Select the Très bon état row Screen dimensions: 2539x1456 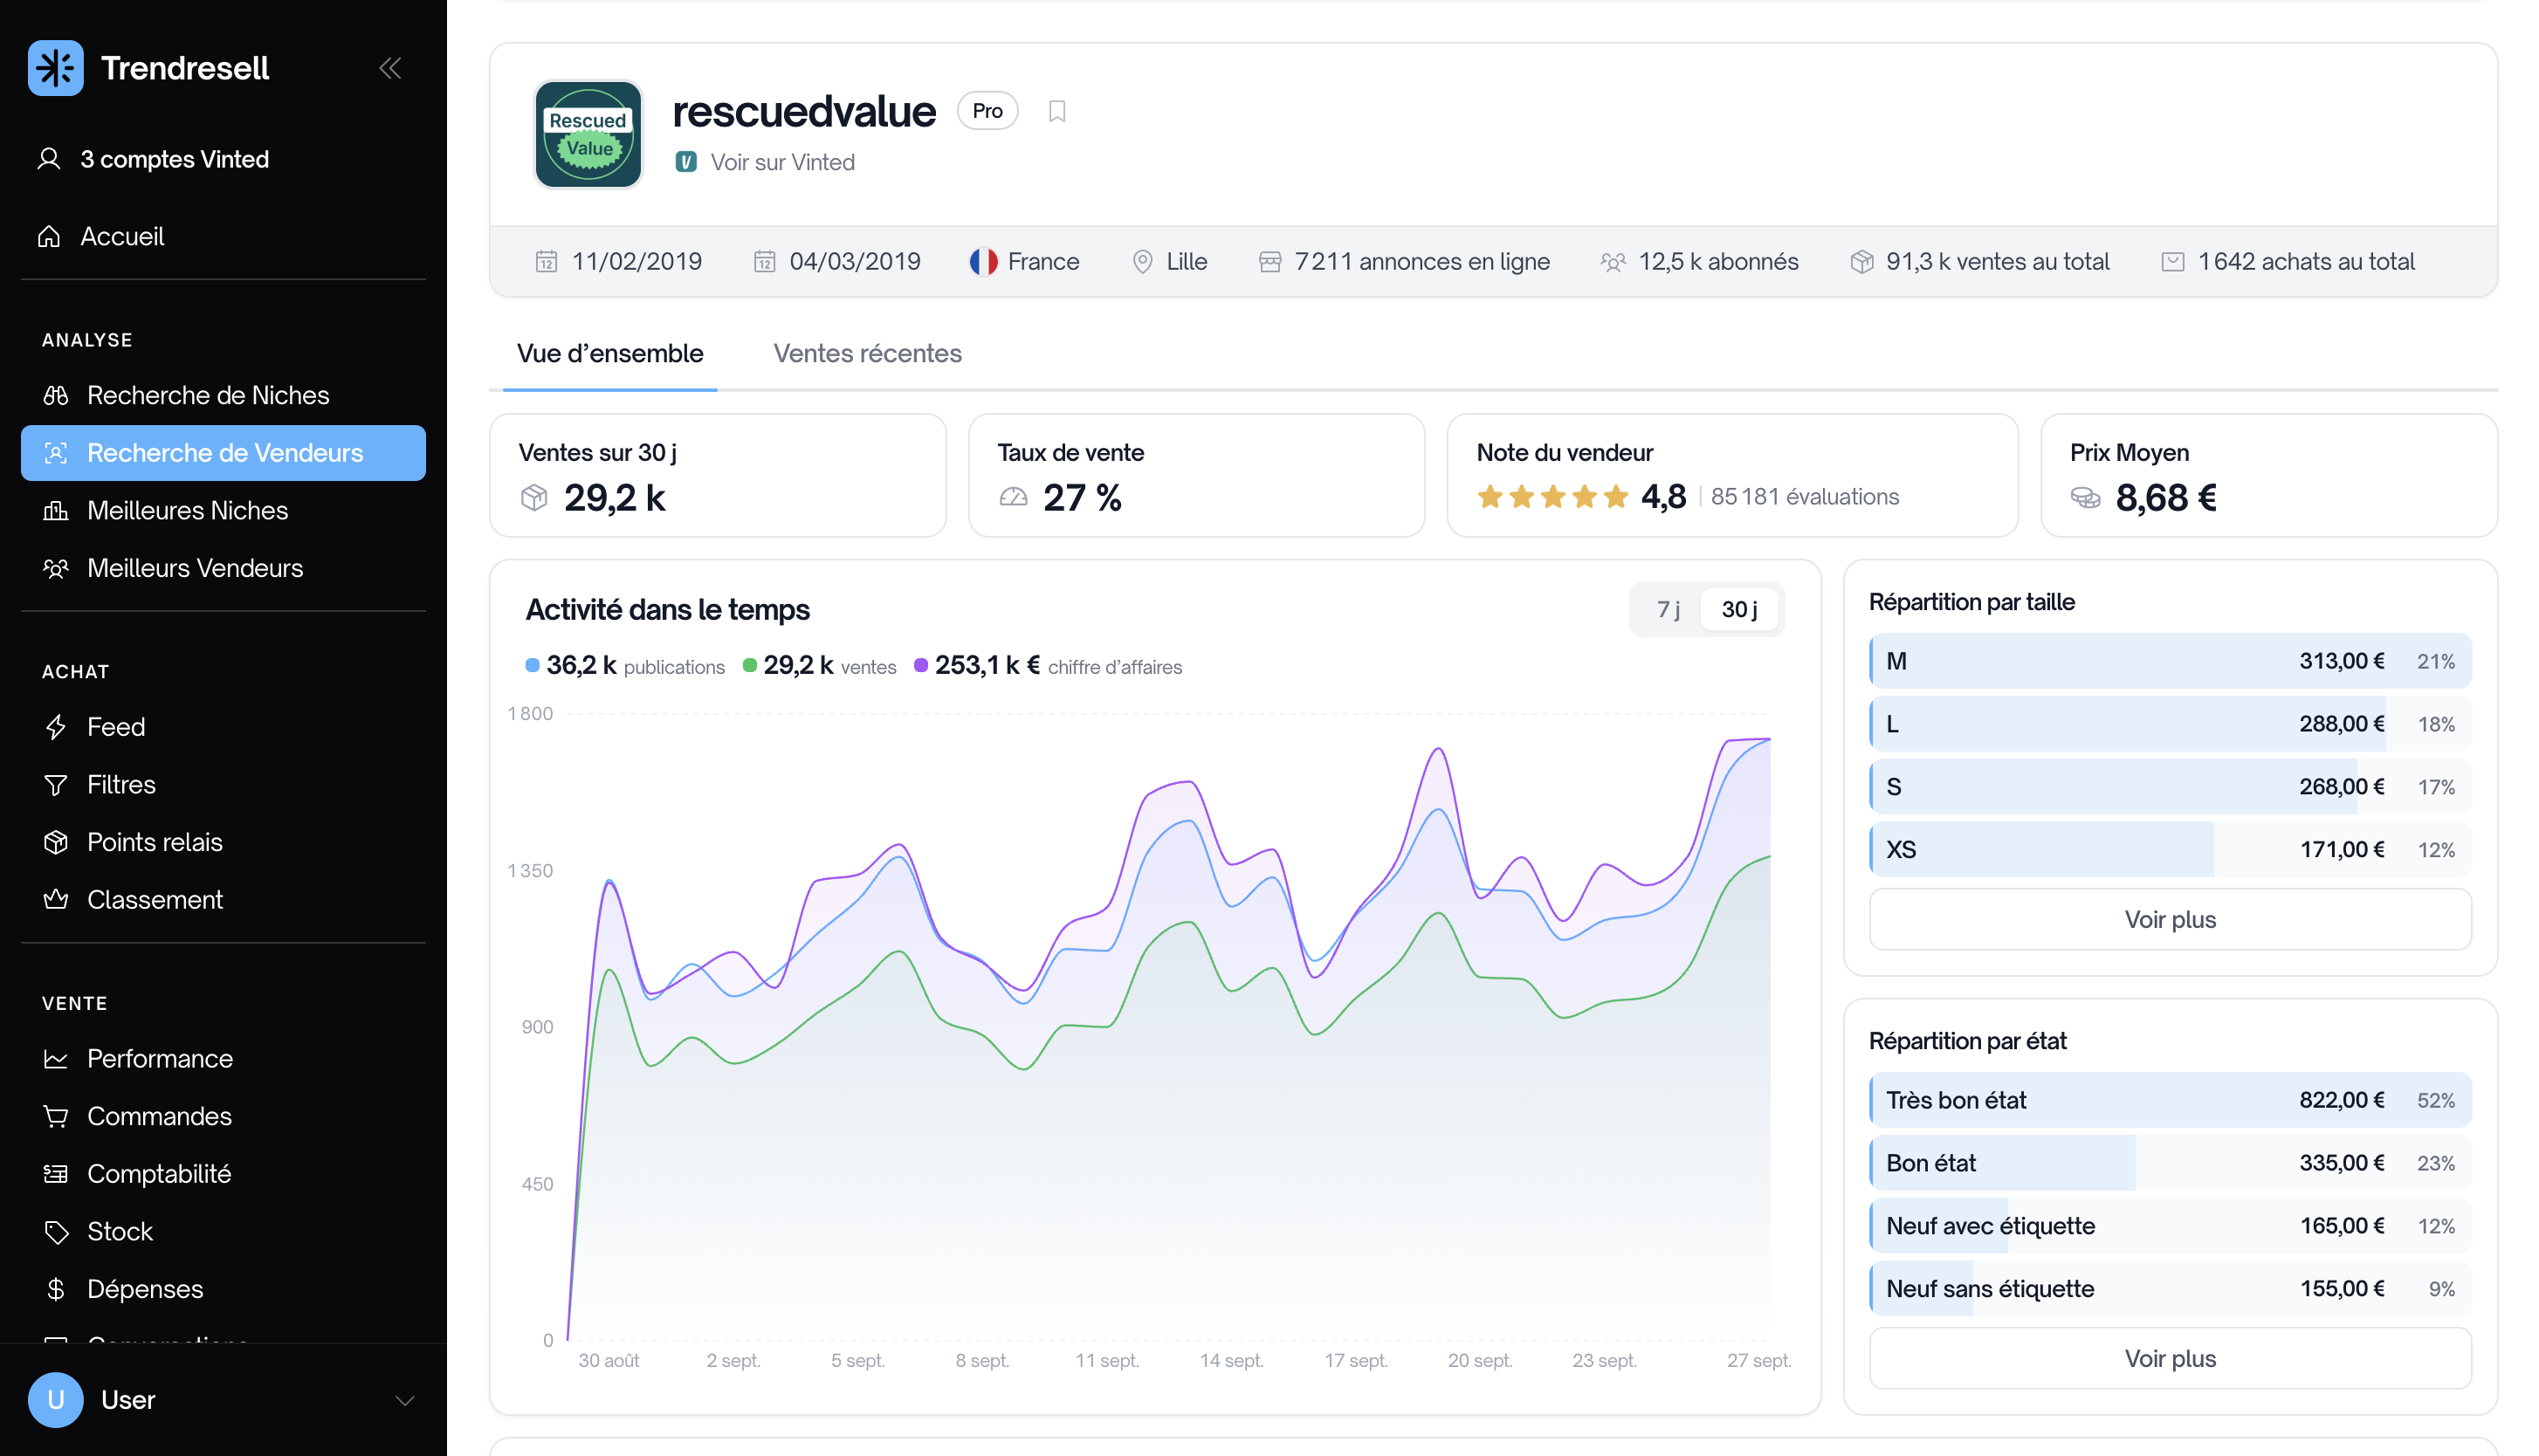point(2170,1101)
